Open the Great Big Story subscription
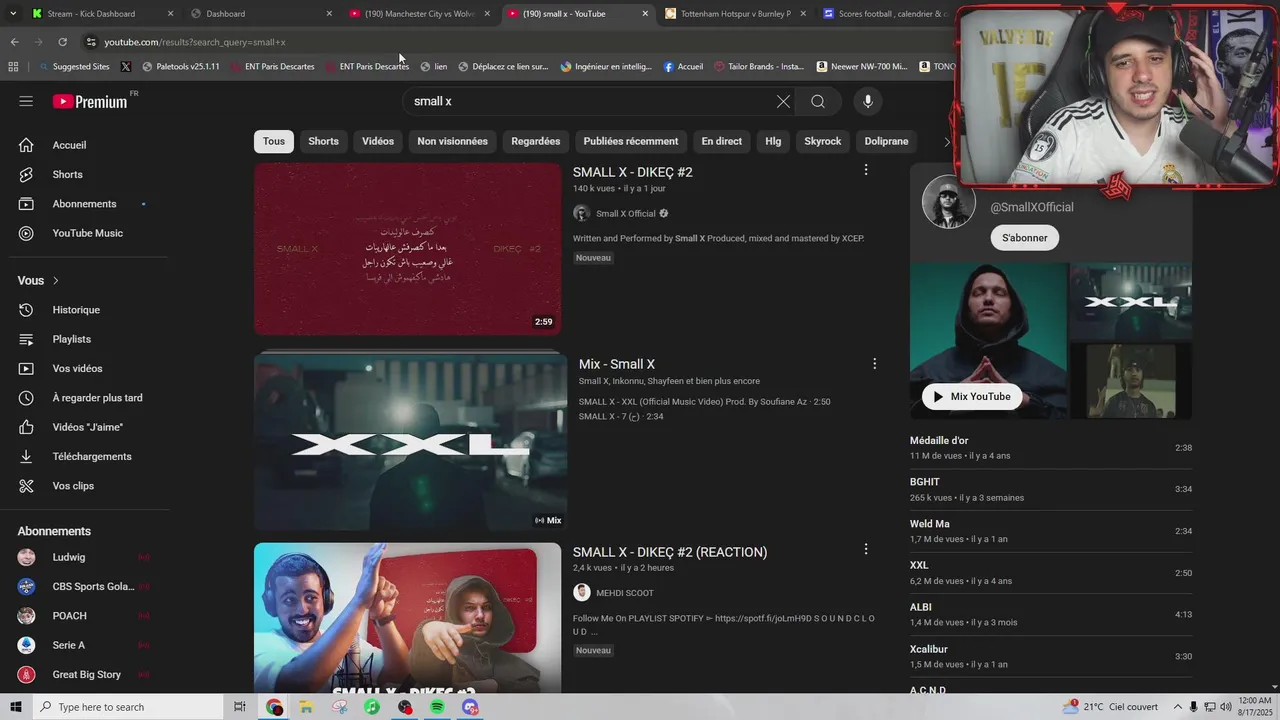Viewport: 1280px width, 720px height. [85, 675]
